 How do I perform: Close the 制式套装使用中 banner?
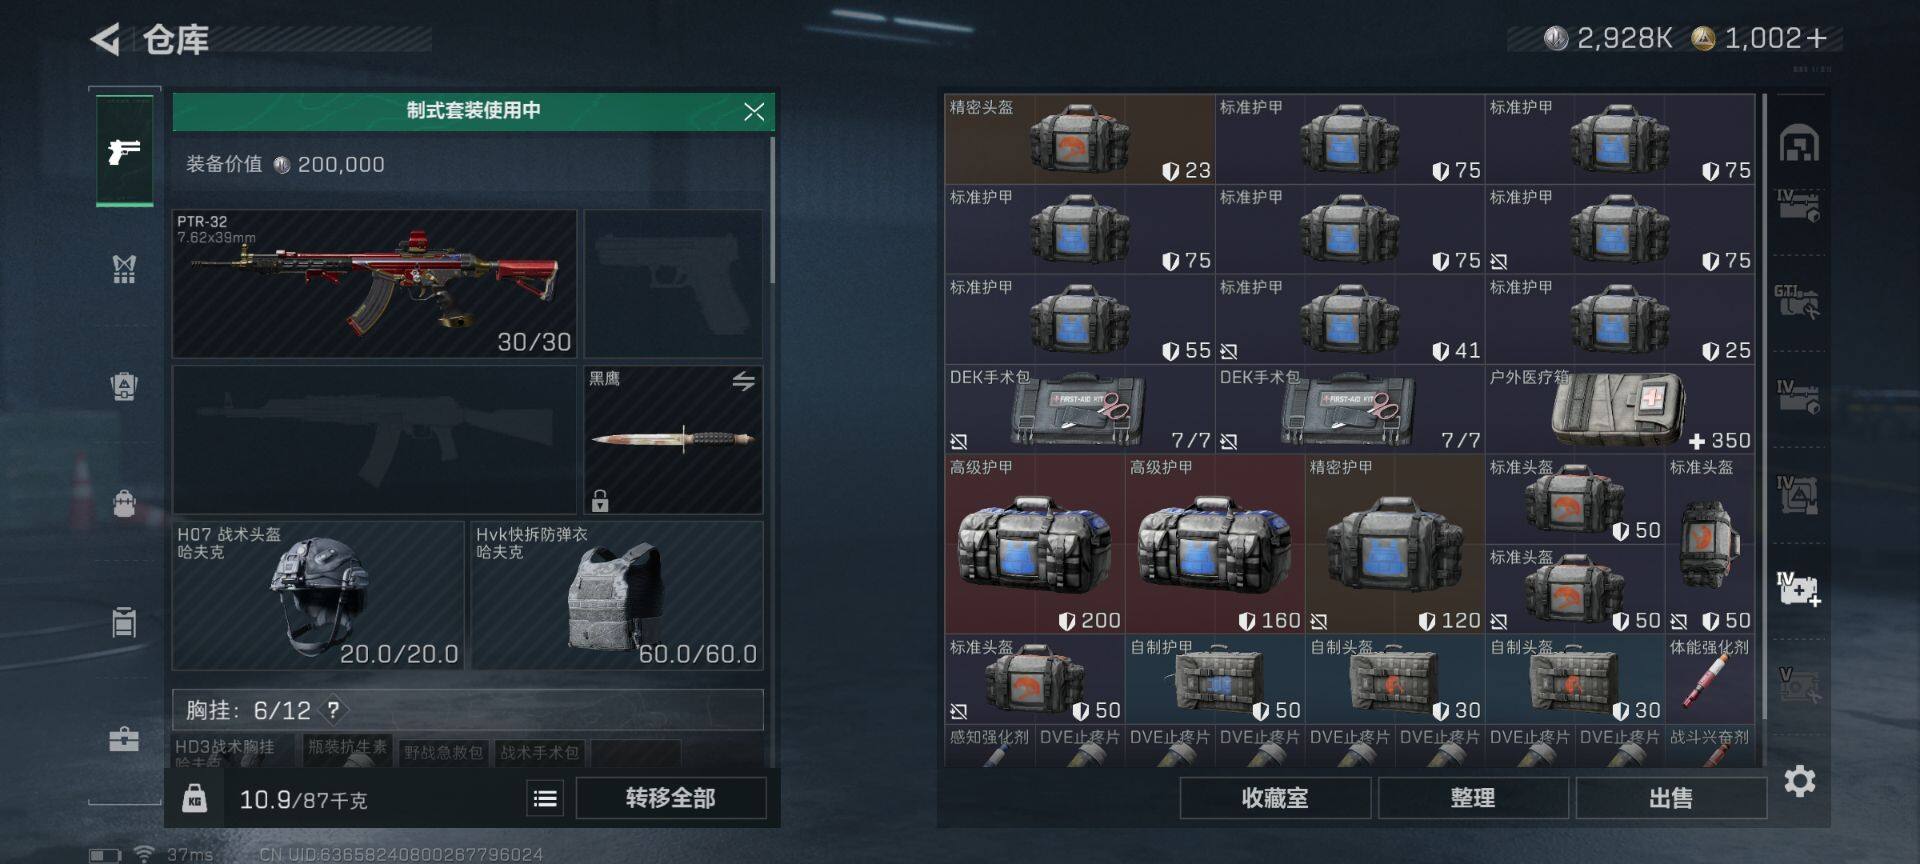click(754, 112)
